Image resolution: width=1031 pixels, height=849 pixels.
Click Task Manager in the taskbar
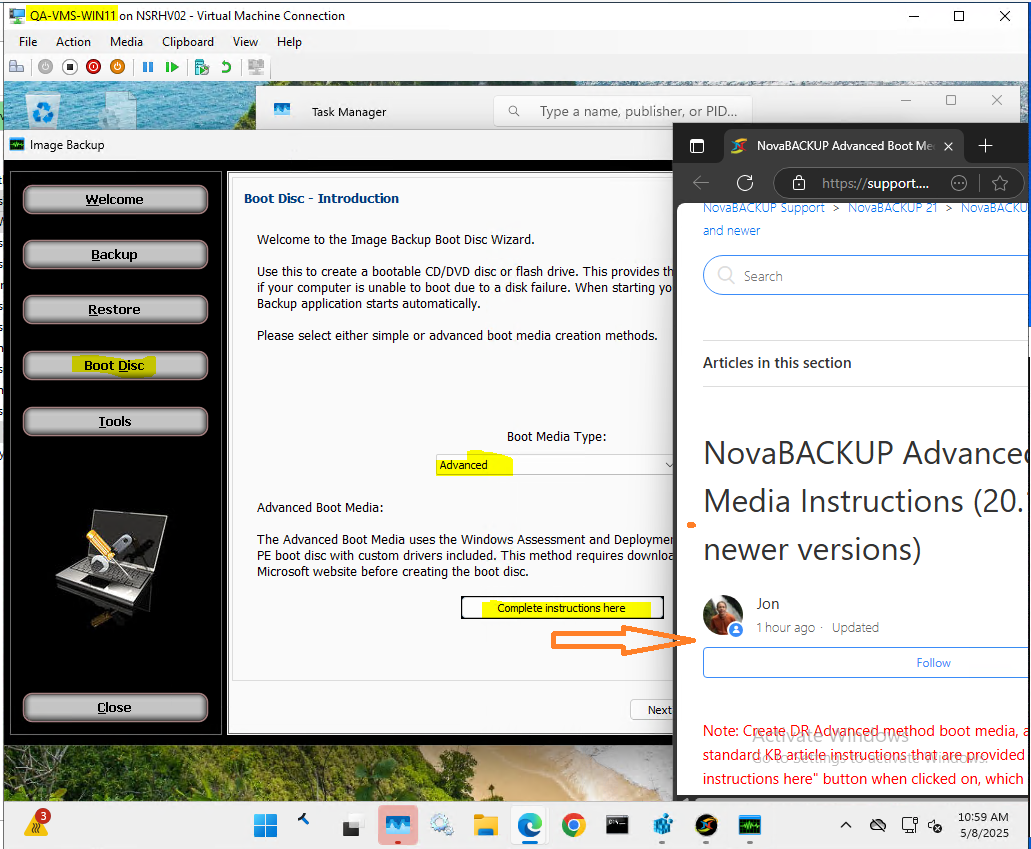(398, 825)
